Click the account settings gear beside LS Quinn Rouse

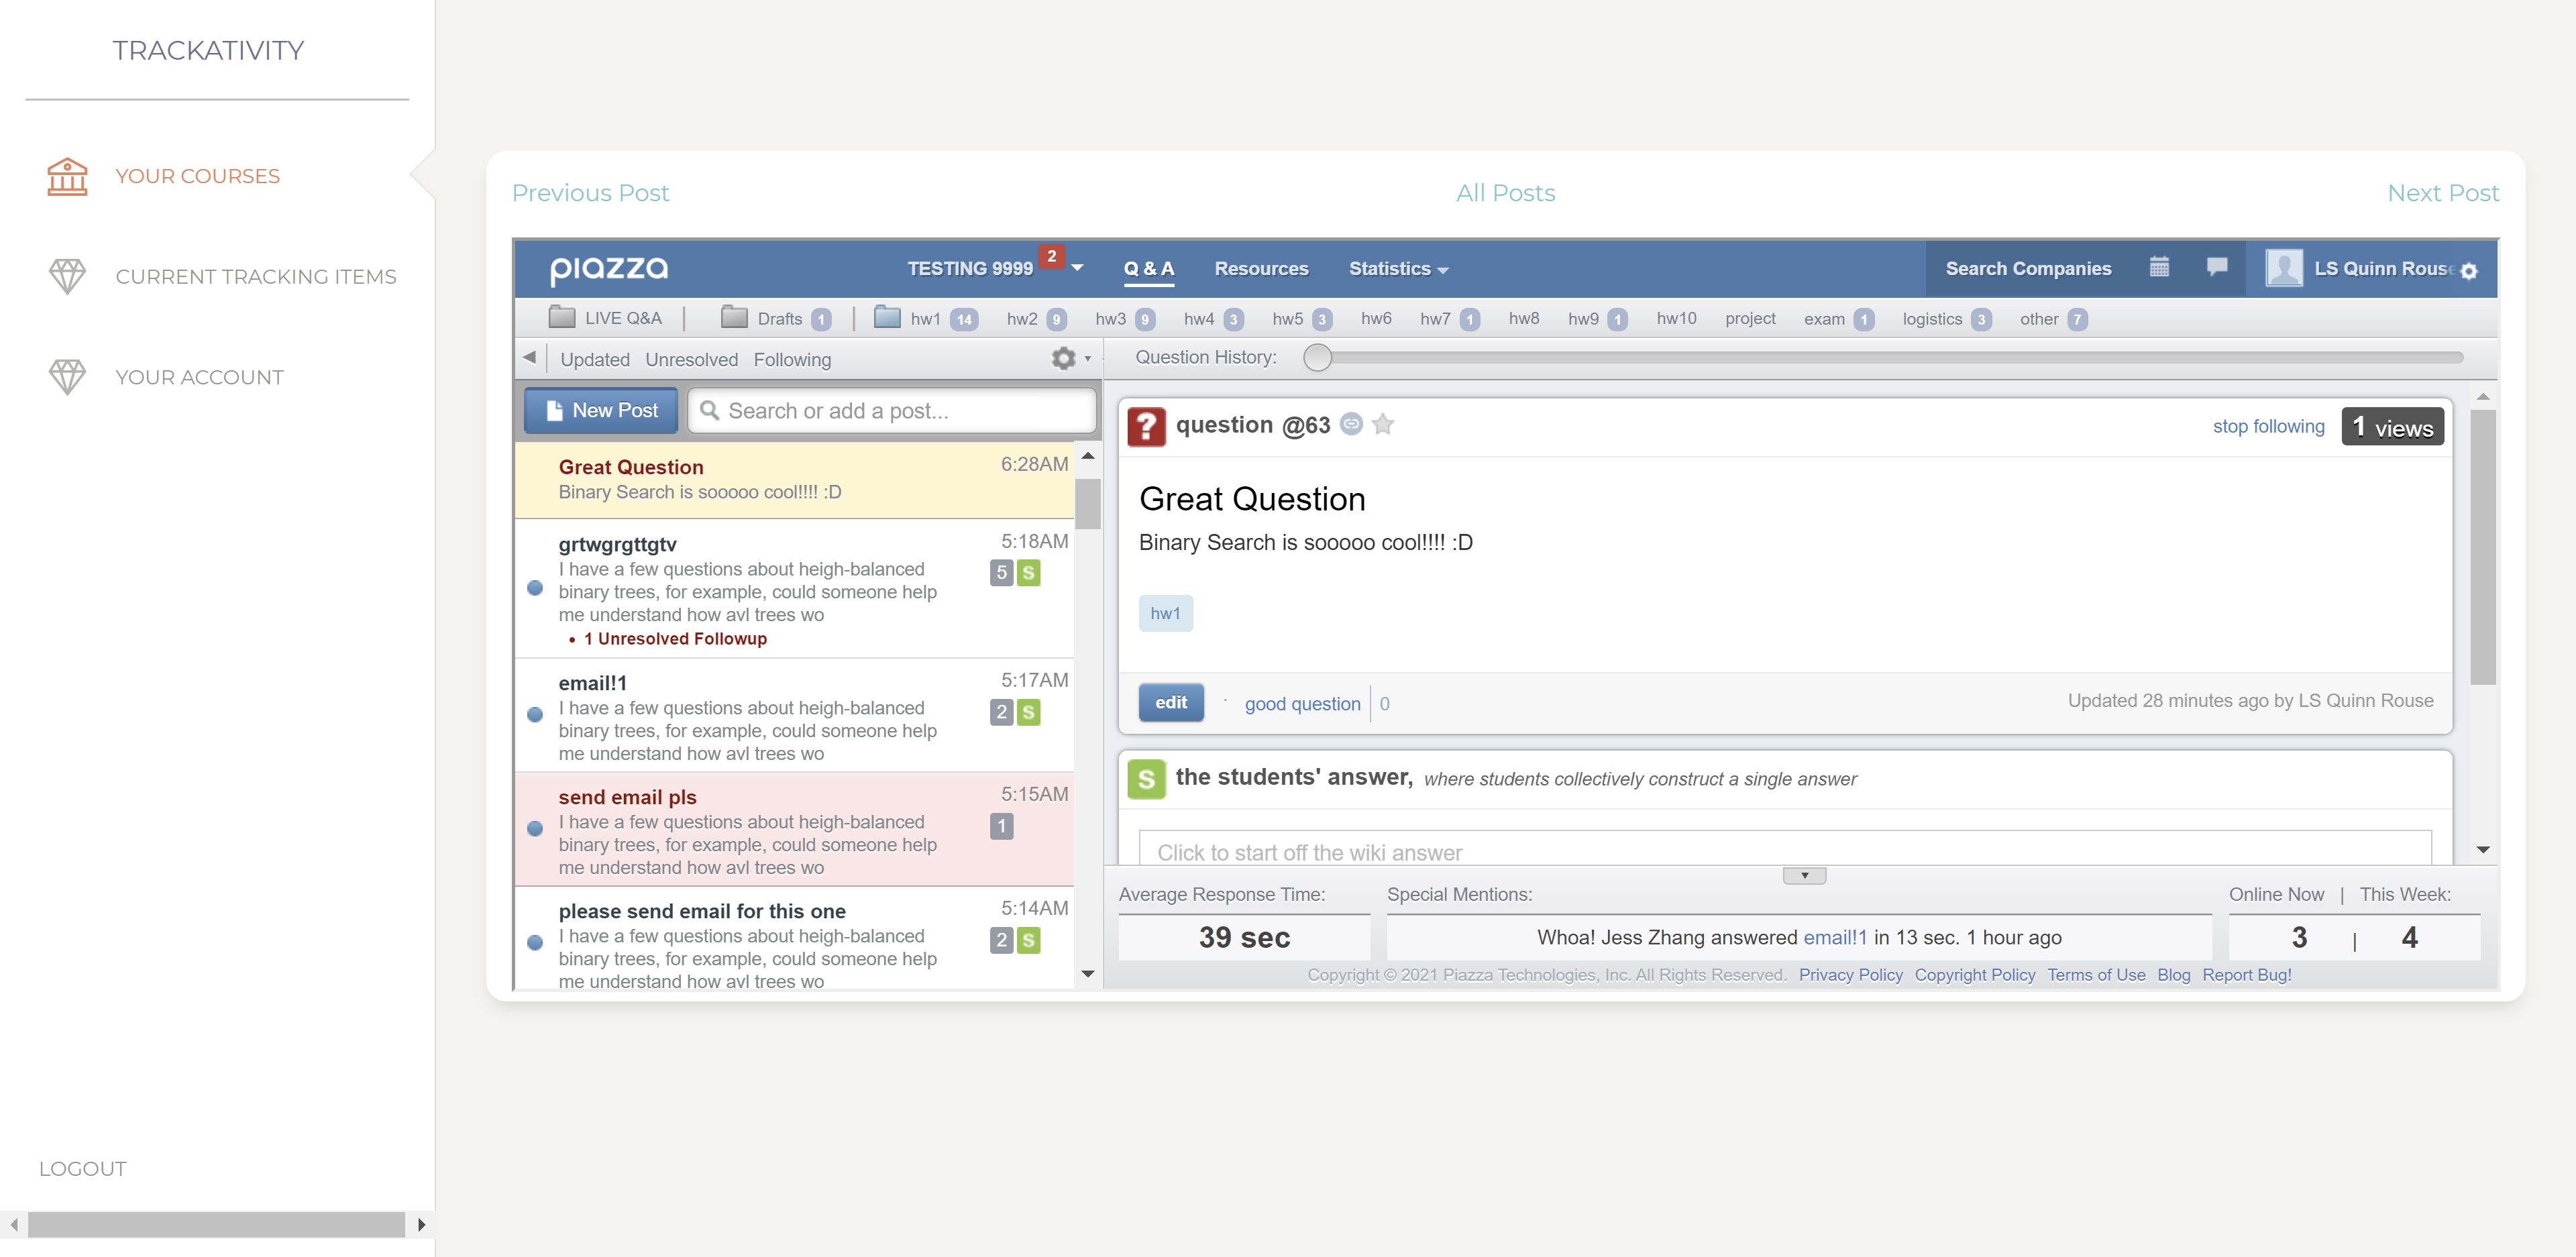coord(2468,271)
